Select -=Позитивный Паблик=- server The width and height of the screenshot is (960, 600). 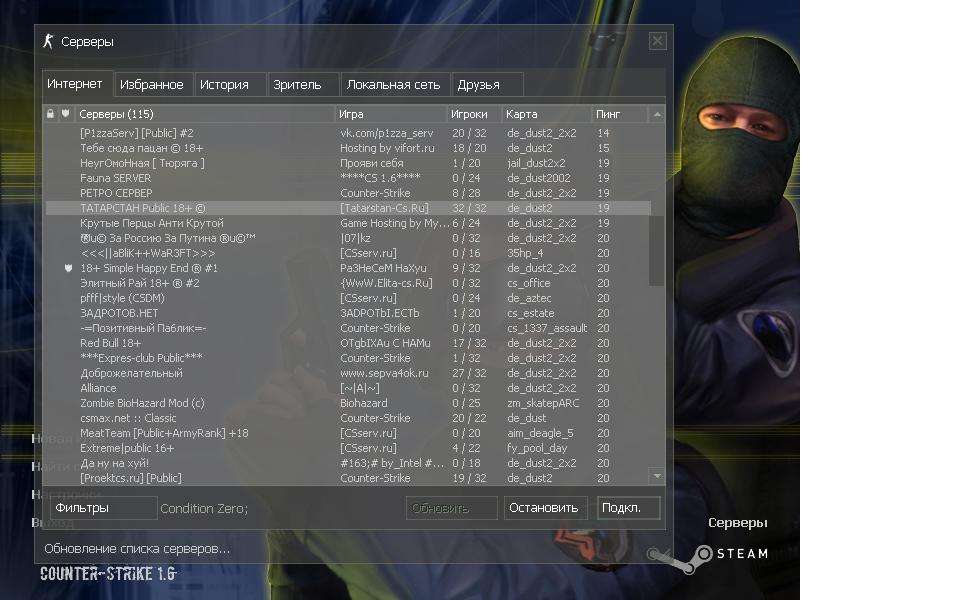click(348, 328)
